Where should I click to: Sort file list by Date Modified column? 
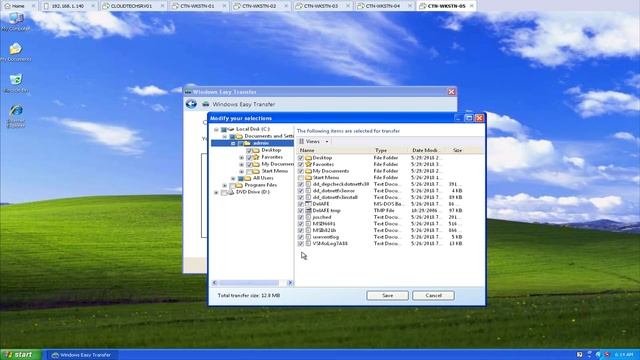coord(427,150)
